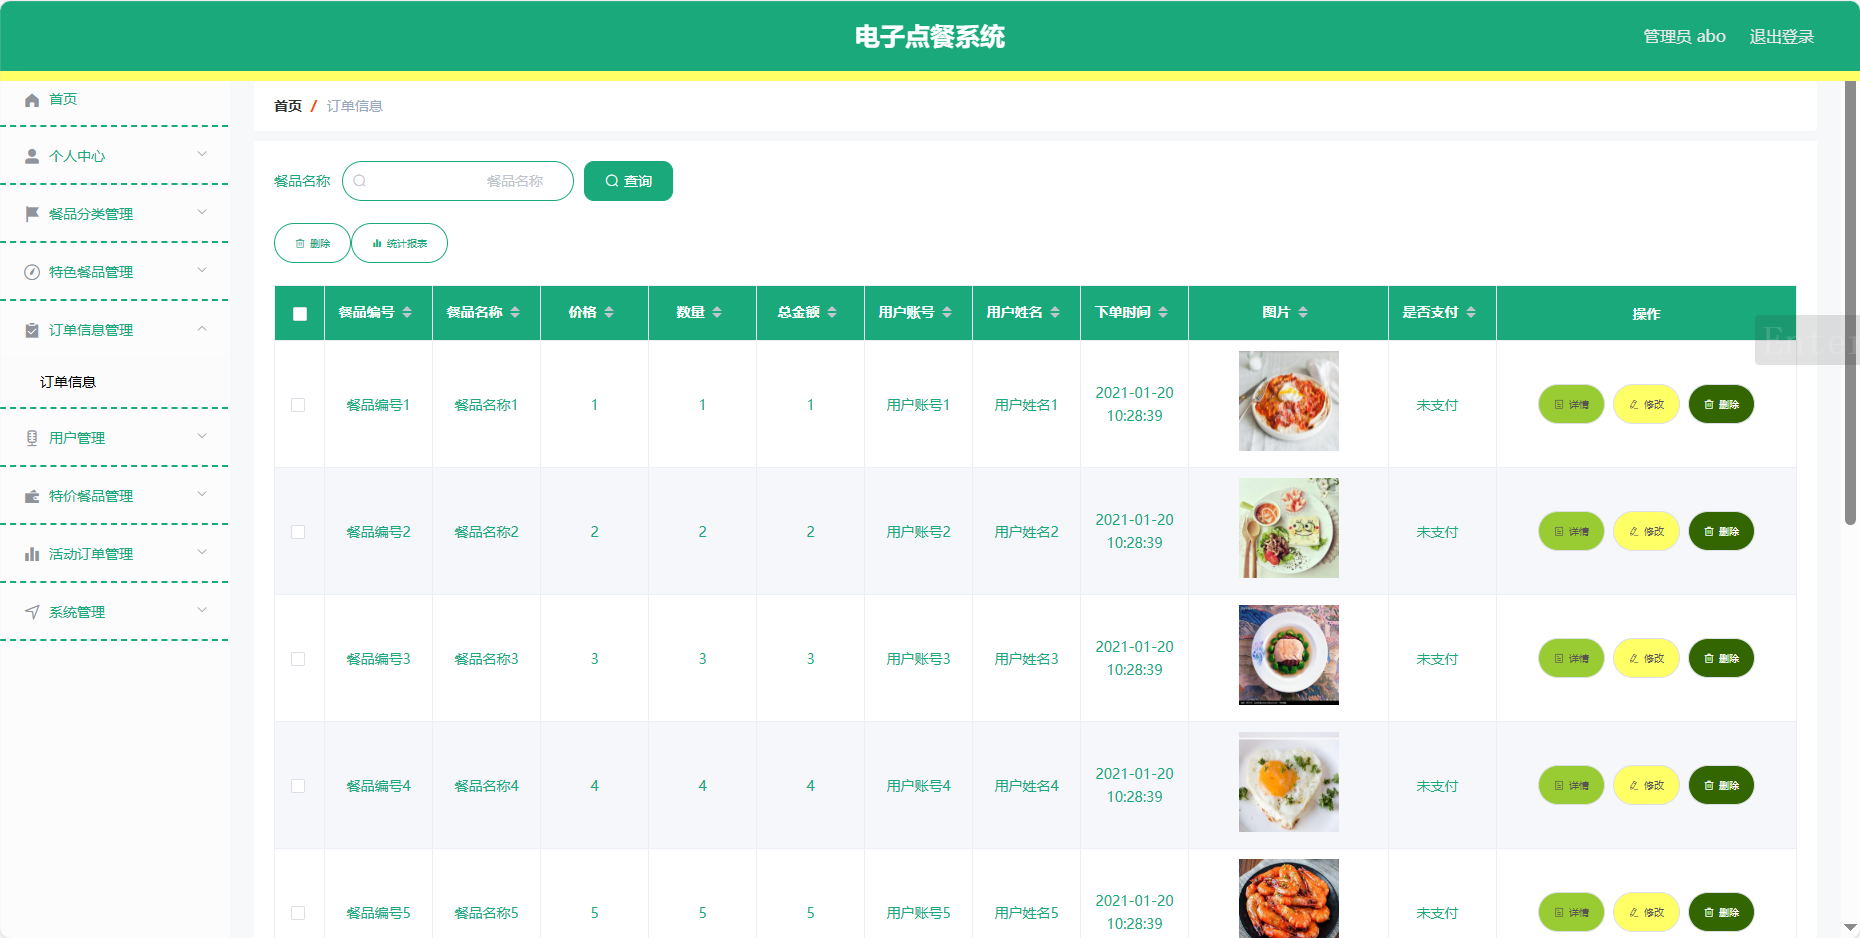Expand the 特价餐品管理 menu chevron

[x=202, y=494]
